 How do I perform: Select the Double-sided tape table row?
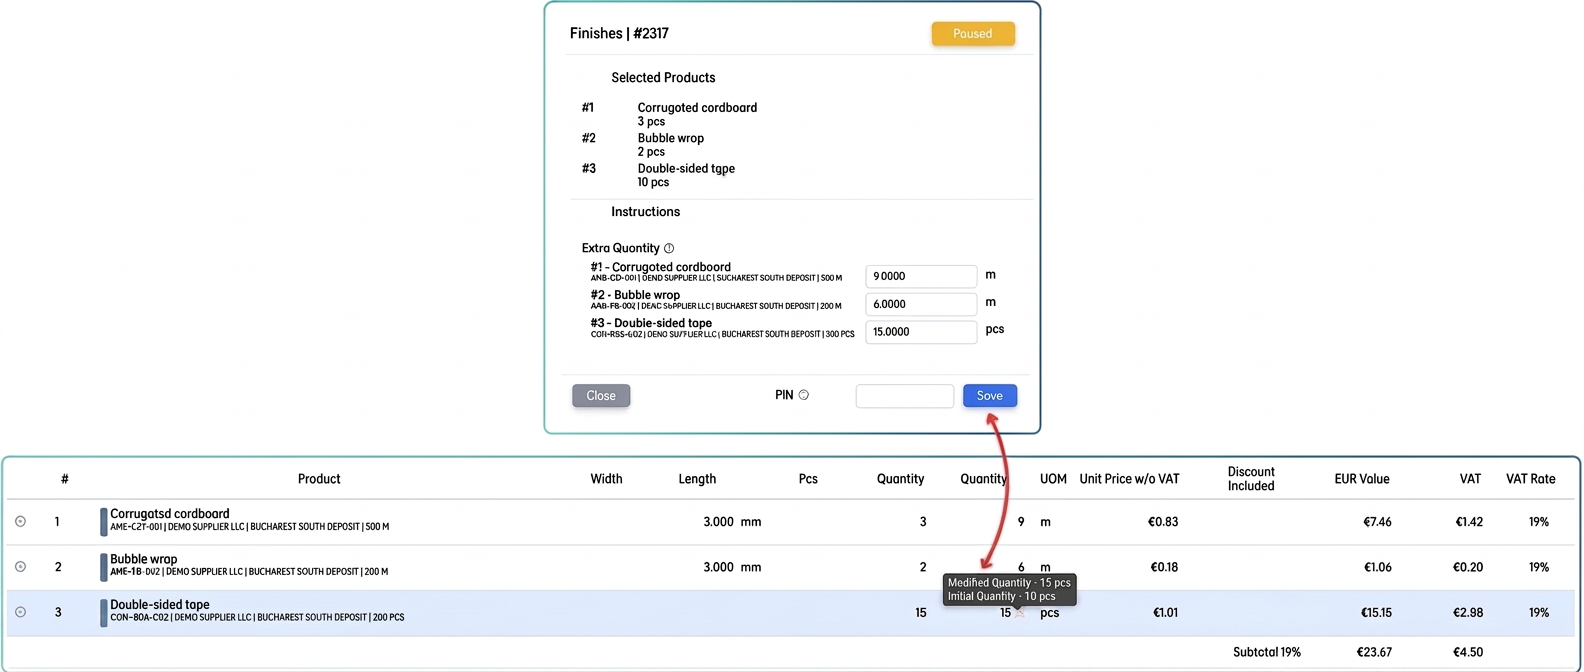point(790,613)
